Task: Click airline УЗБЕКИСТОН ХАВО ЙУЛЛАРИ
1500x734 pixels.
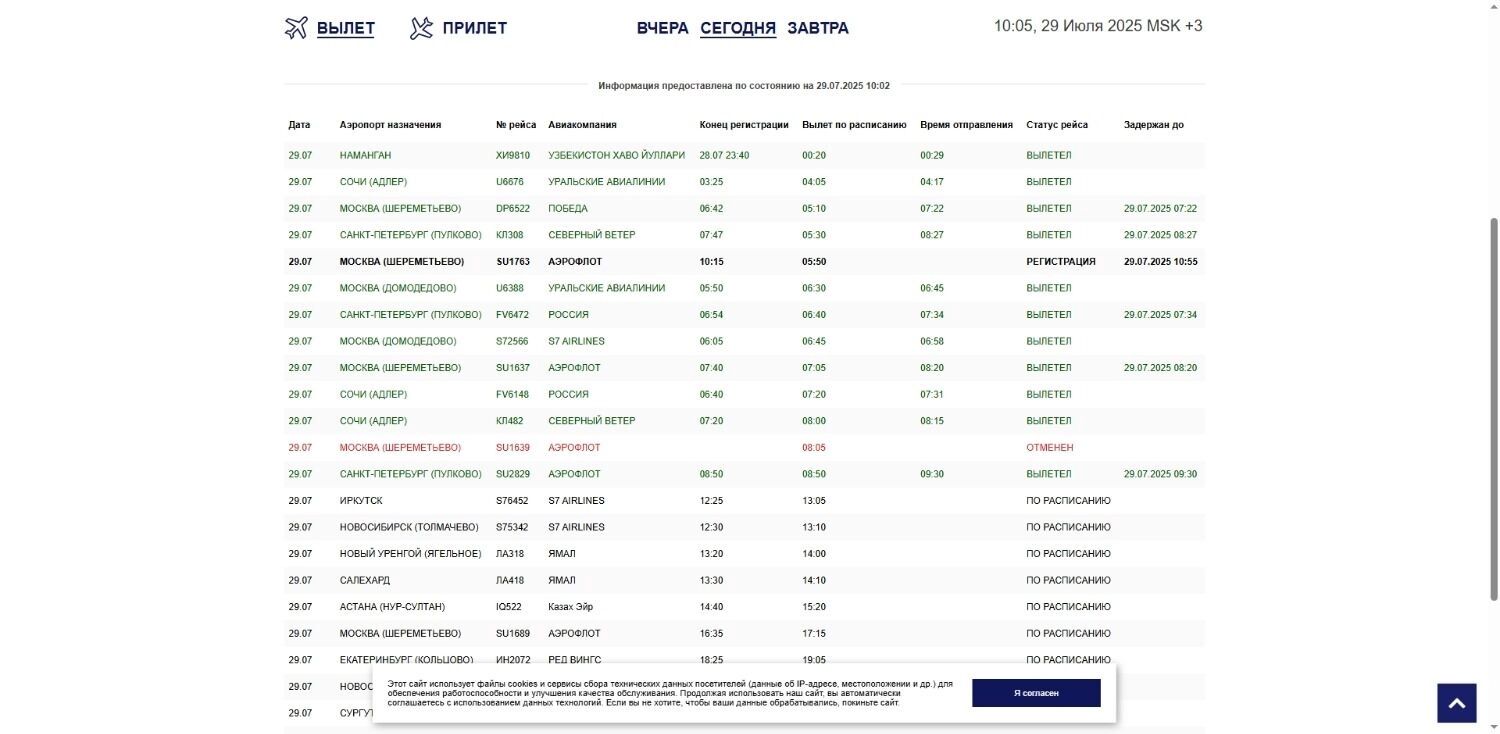Action: (x=617, y=156)
